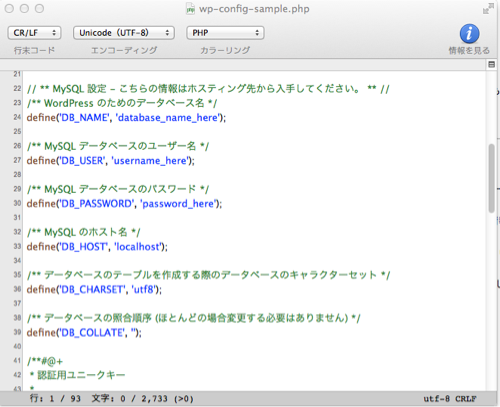Click the character count '文字: 0 / 2,733' status
Viewport: 500px width, 407px height.
point(143,398)
